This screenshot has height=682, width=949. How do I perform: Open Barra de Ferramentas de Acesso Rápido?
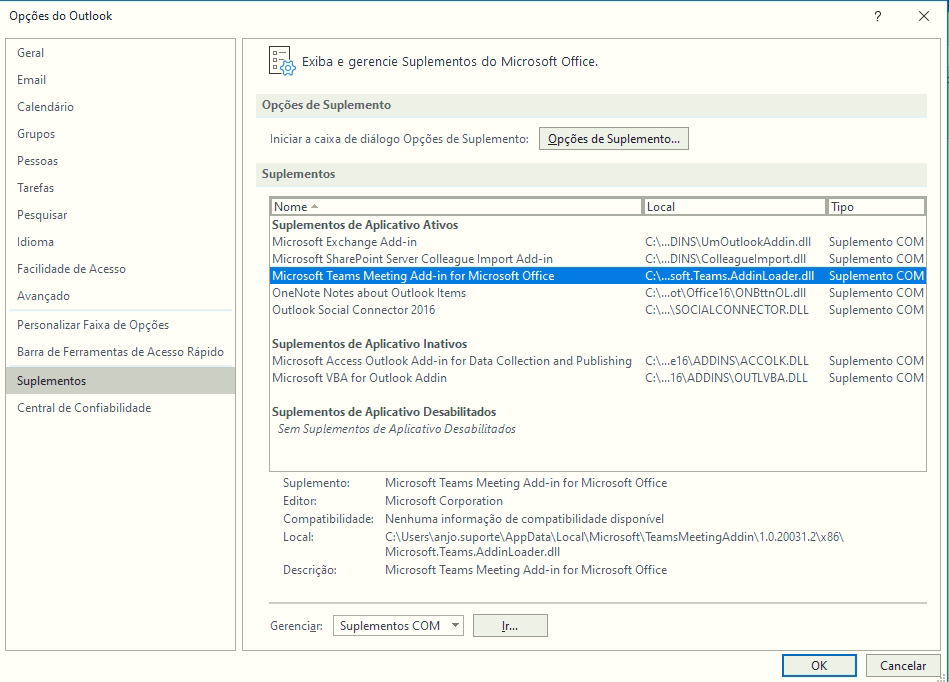tap(120, 352)
